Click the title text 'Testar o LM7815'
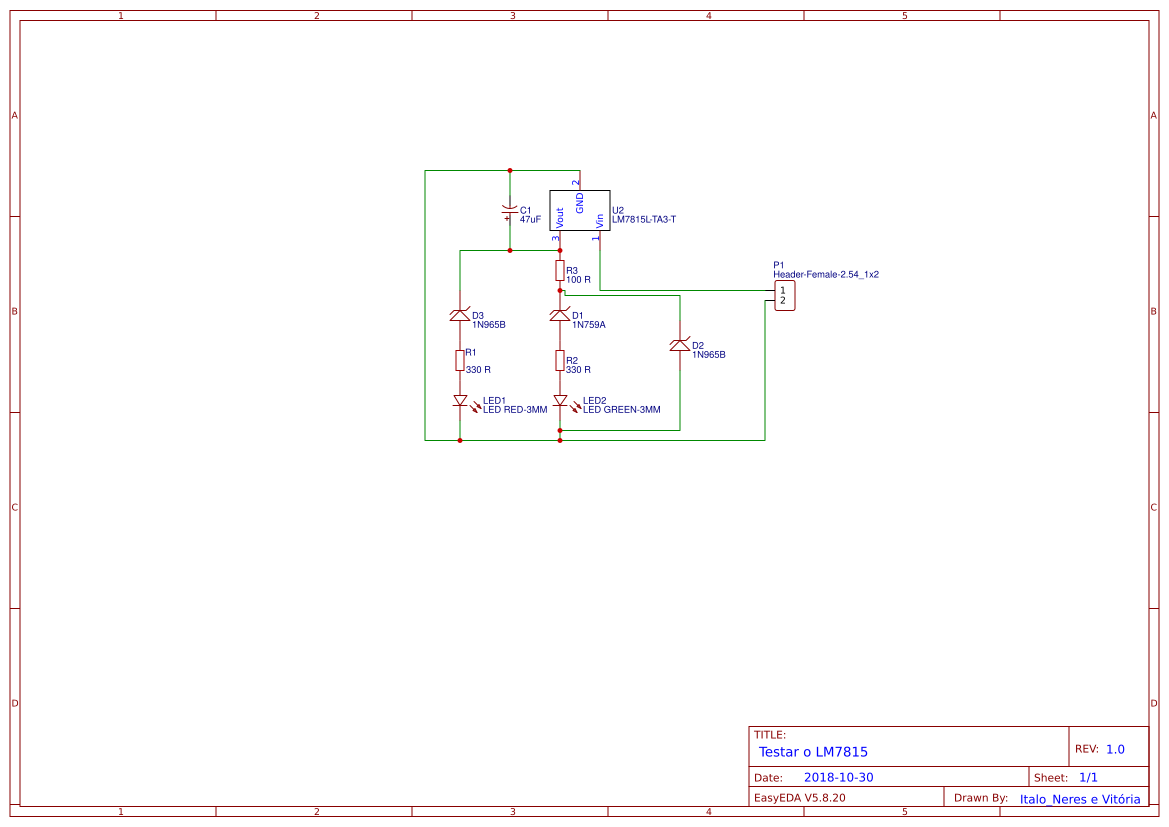Viewport: 1169px width, 827px height. point(813,751)
